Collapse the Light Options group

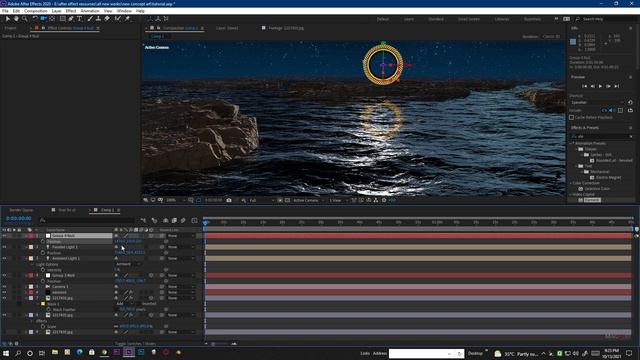tap(32, 264)
